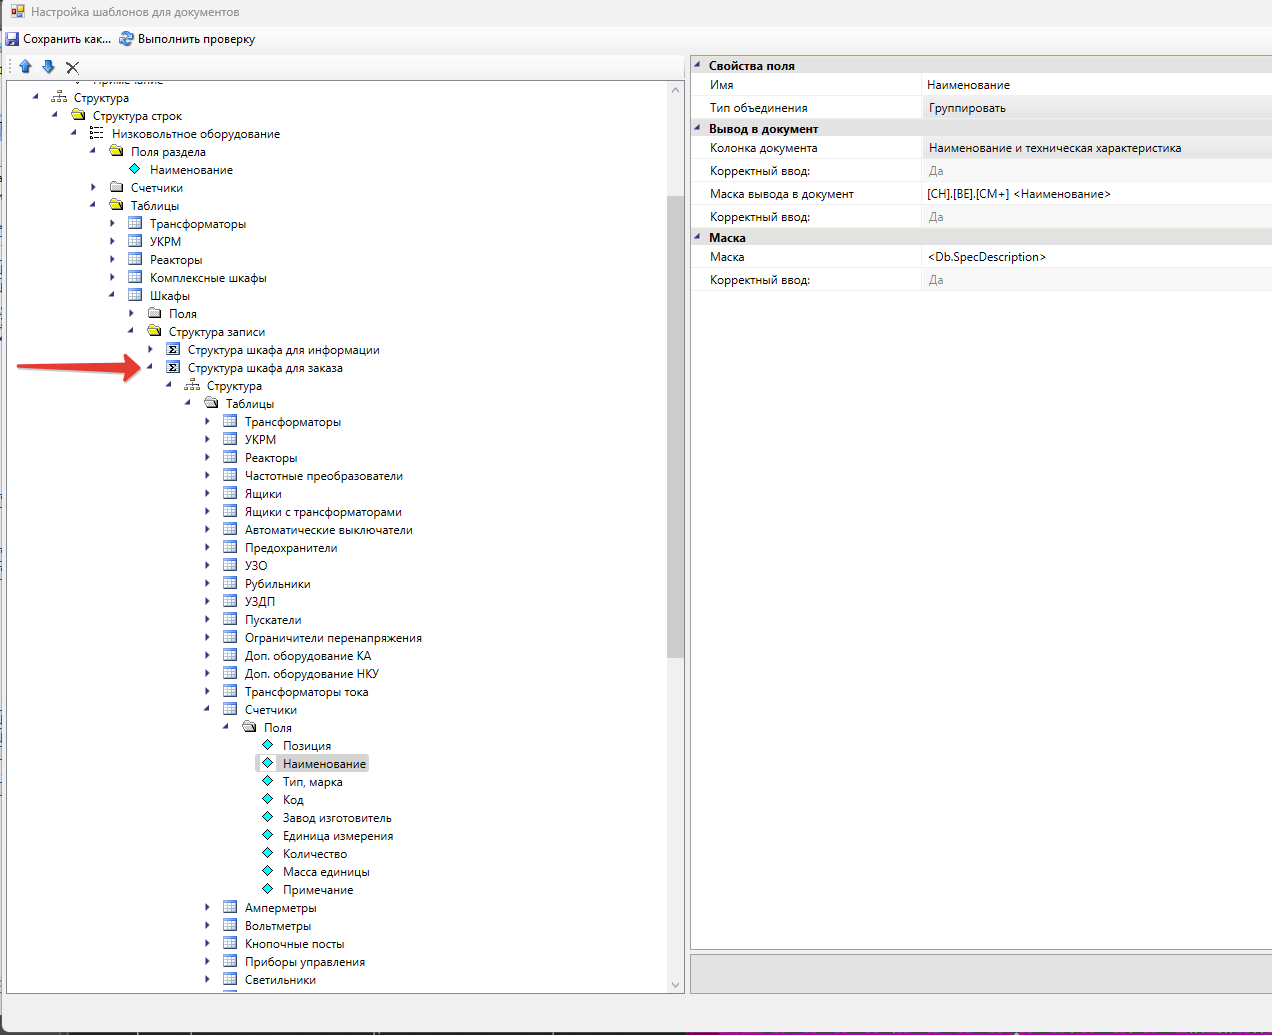Click the folder icon next to Структура записи
1272x1035 pixels.
coord(154,332)
